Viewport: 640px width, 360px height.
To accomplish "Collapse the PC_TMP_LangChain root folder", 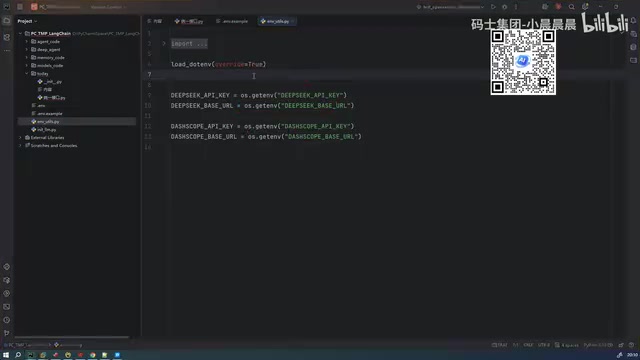I will tap(20, 33).
